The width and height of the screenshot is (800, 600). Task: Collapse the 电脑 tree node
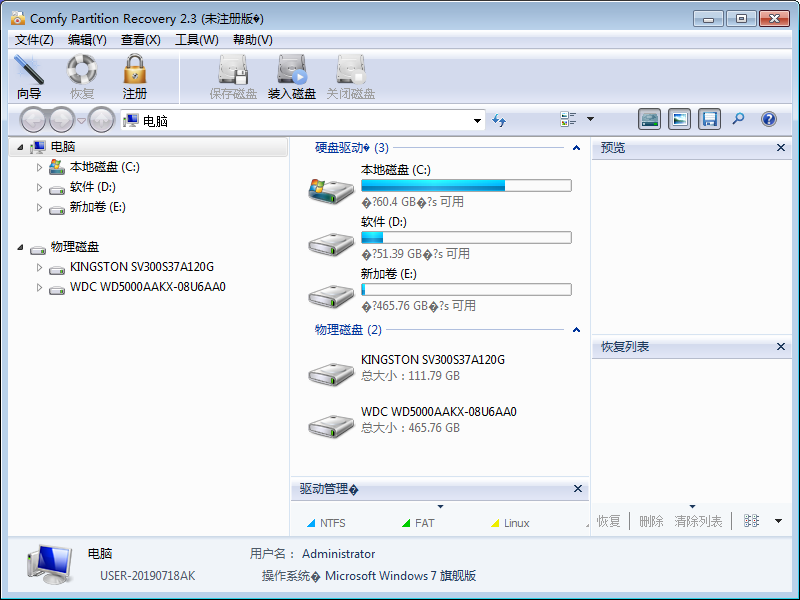(x=20, y=147)
